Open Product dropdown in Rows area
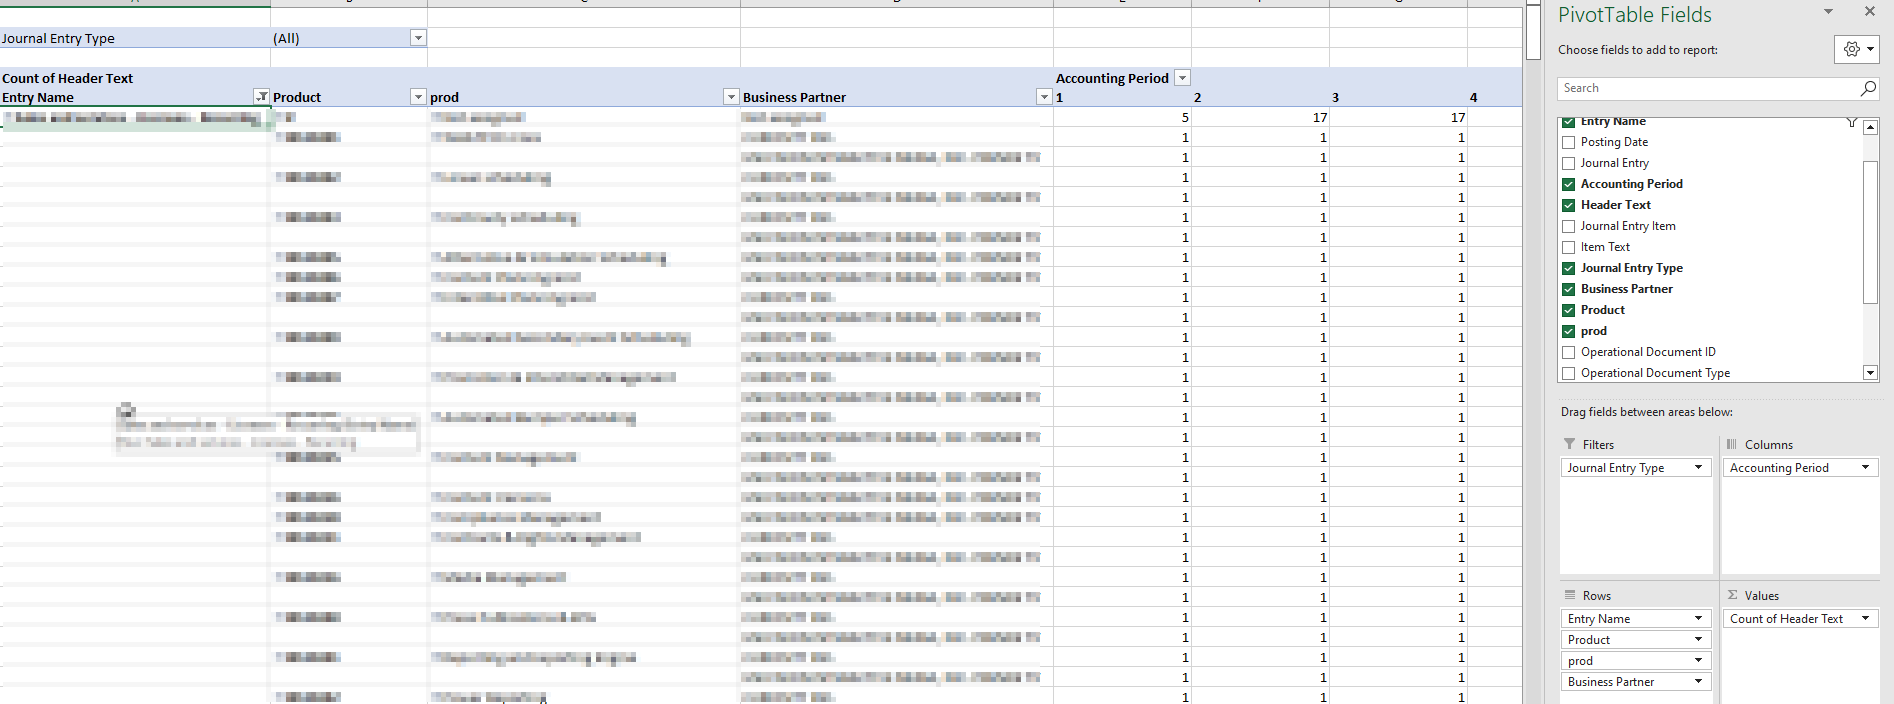The image size is (1894, 704). pos(1698,639)
